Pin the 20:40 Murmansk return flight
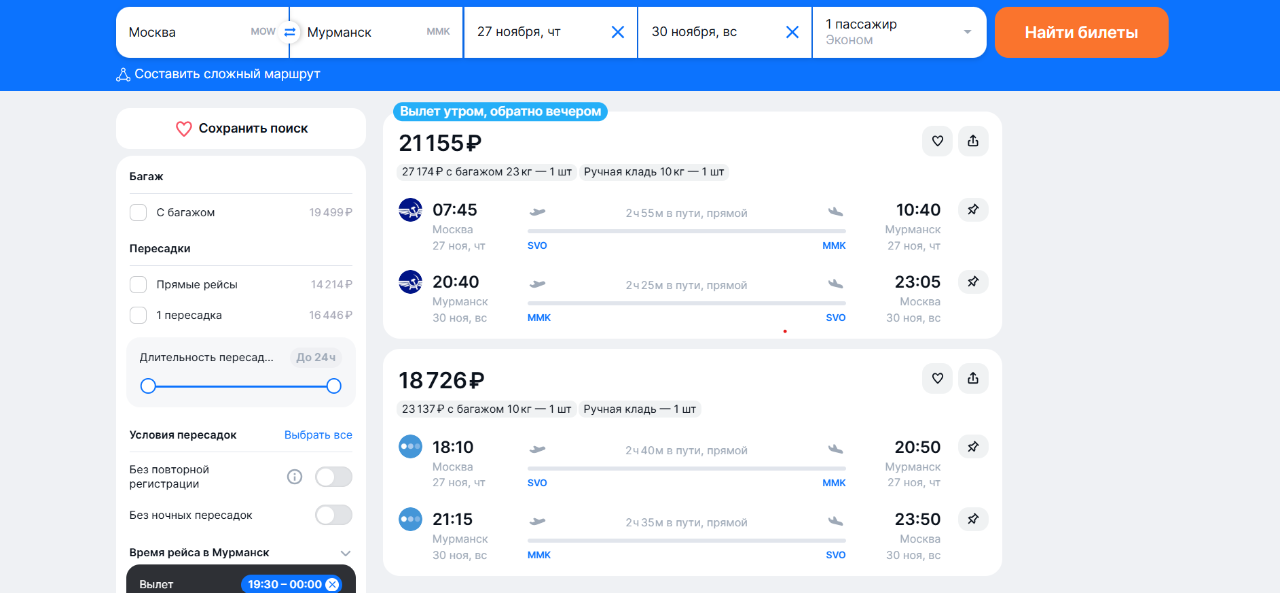 click(973, 282)
